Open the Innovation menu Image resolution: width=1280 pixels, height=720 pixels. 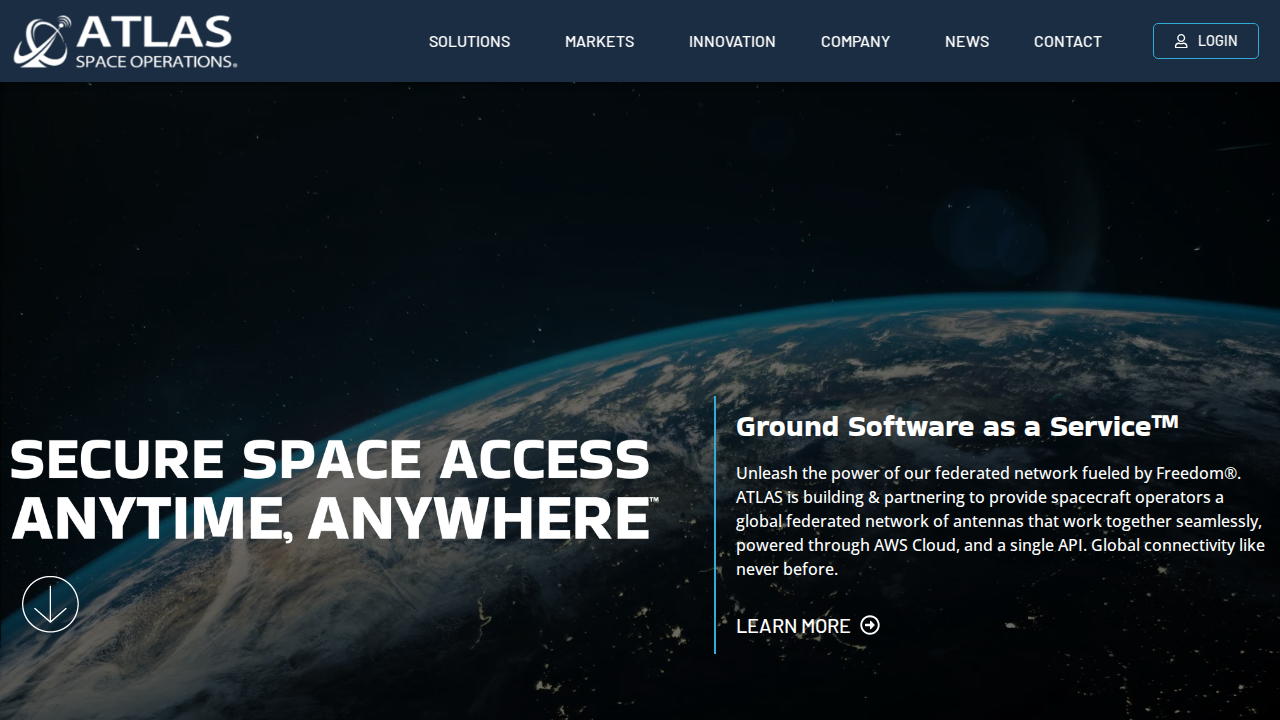pos(732,41)
